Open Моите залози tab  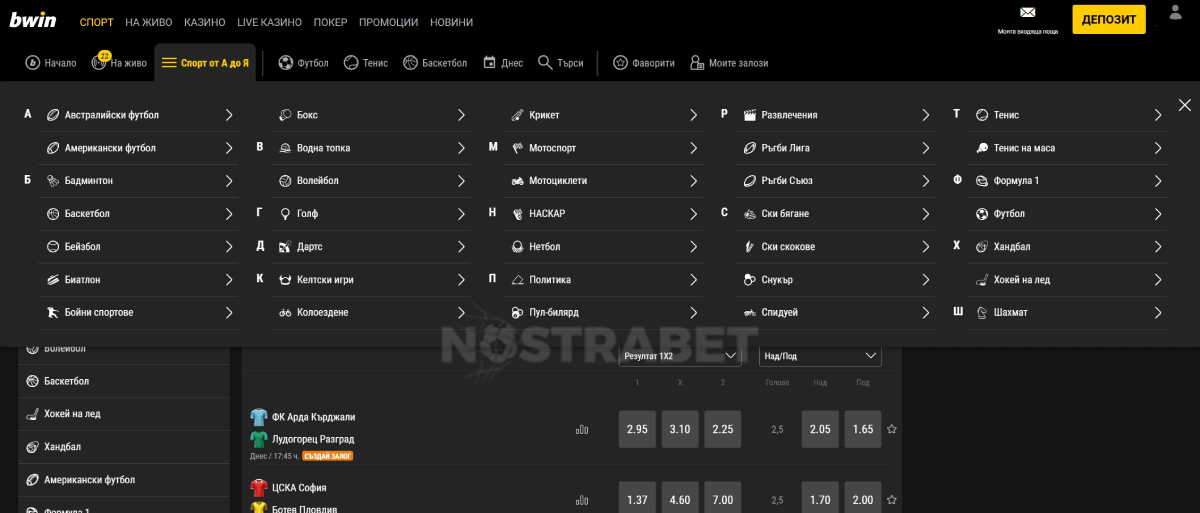coord(729,63)
